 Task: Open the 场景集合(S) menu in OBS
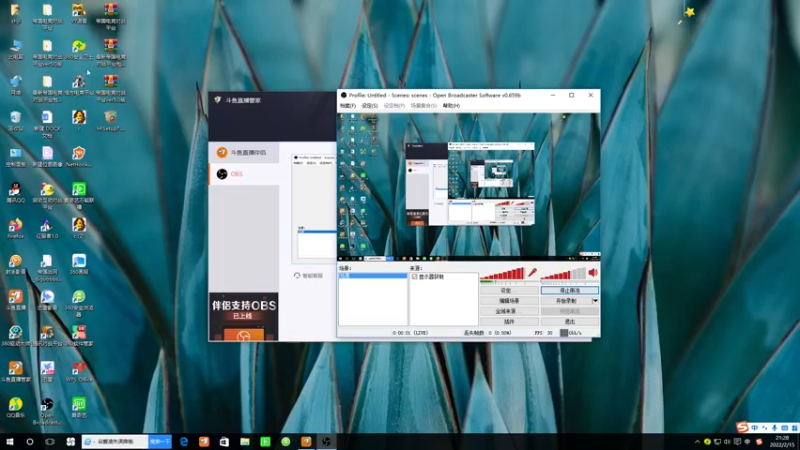coord(423,106)
